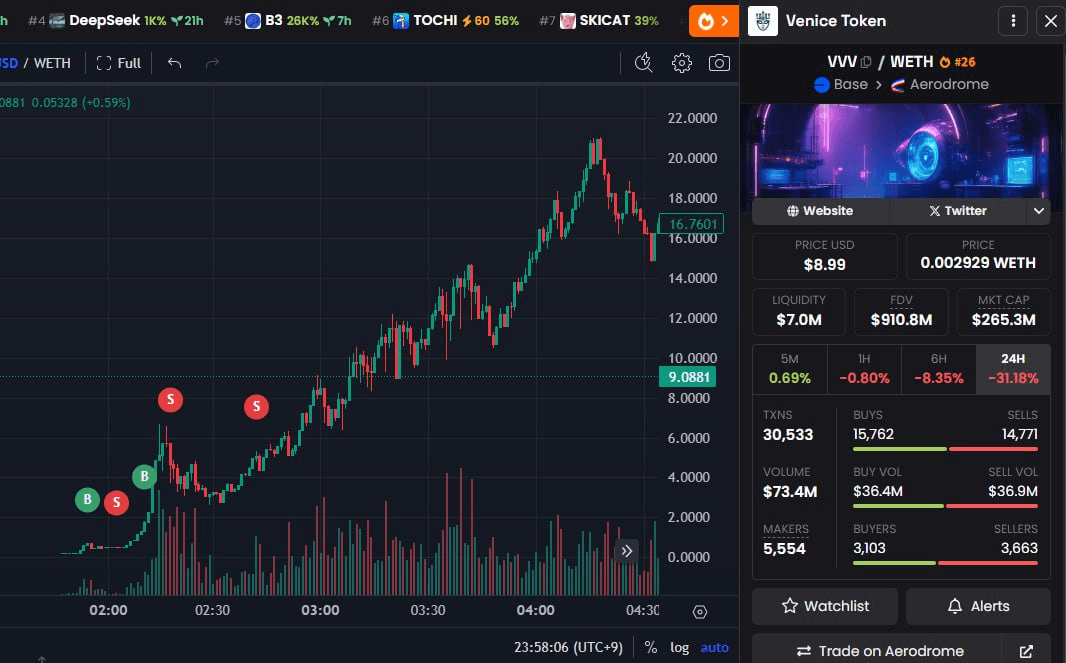Open chart settings gear

(x=681, y=63)
